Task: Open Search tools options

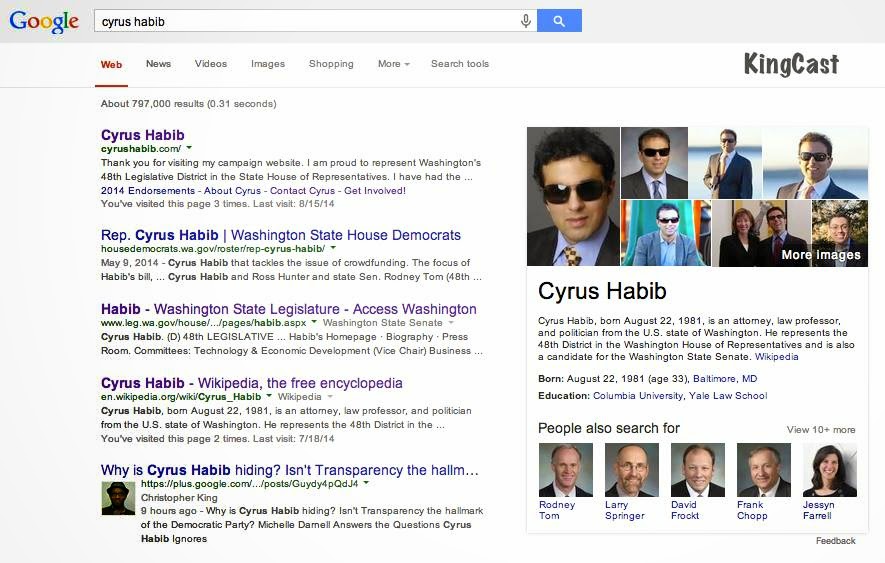Action: (460, 64)
